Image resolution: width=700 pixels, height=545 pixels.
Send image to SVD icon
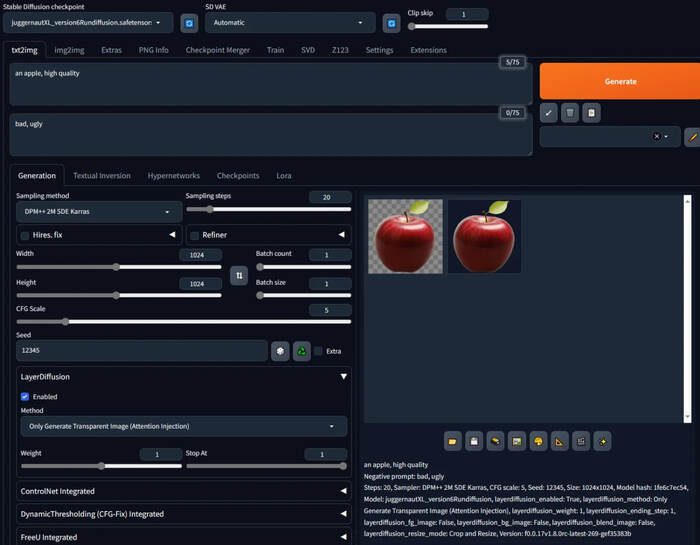(581, 441)
